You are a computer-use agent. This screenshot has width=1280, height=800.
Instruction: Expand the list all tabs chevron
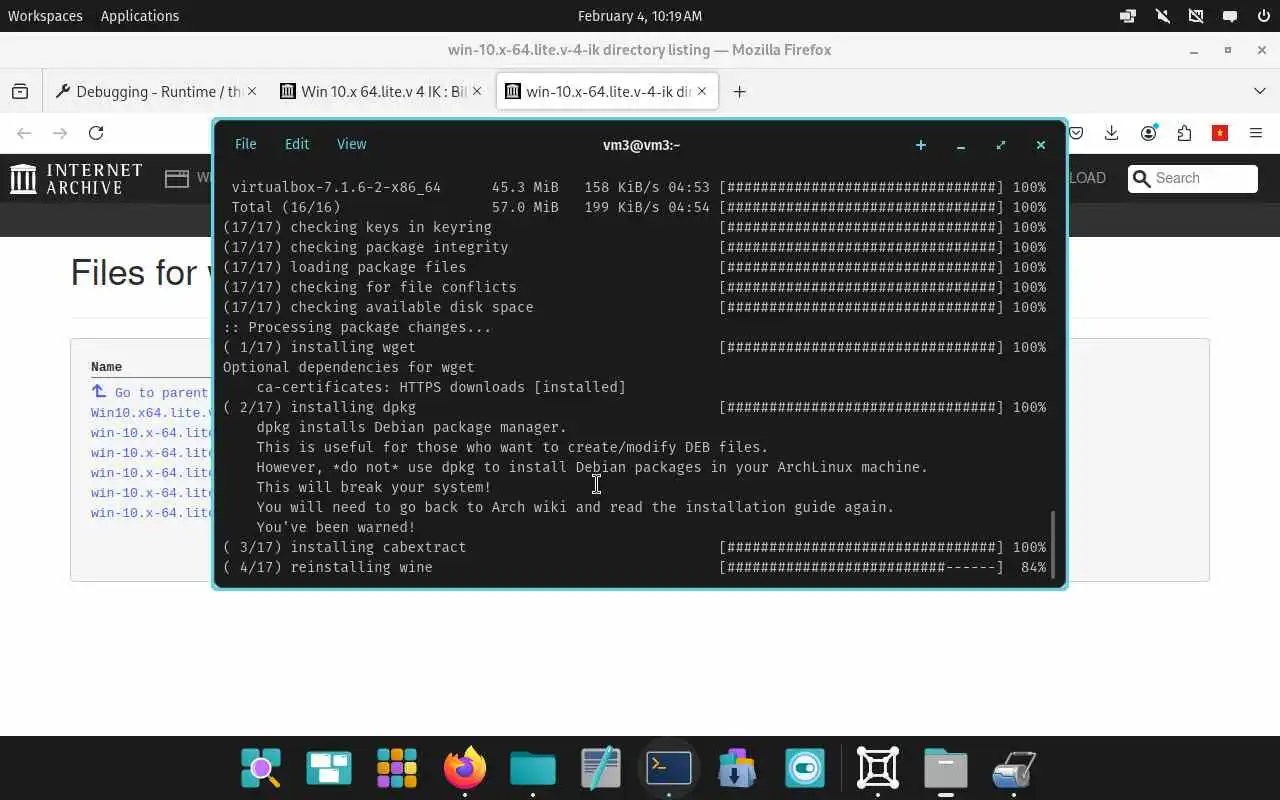coord(1259,91)
